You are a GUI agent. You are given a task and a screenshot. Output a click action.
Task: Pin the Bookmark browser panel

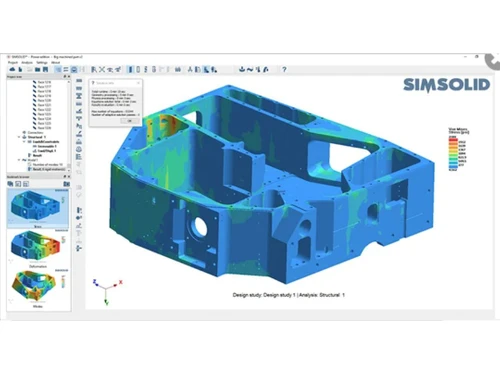(x=65, y=177)
